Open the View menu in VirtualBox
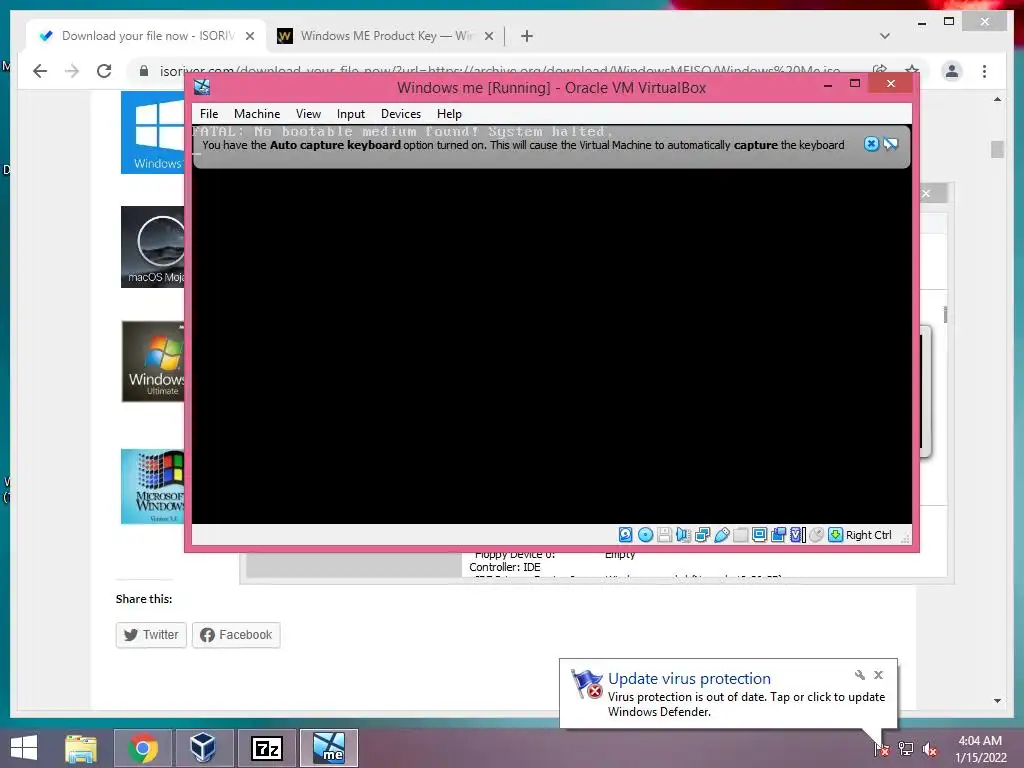1024x768 pixels. [308, 114]
